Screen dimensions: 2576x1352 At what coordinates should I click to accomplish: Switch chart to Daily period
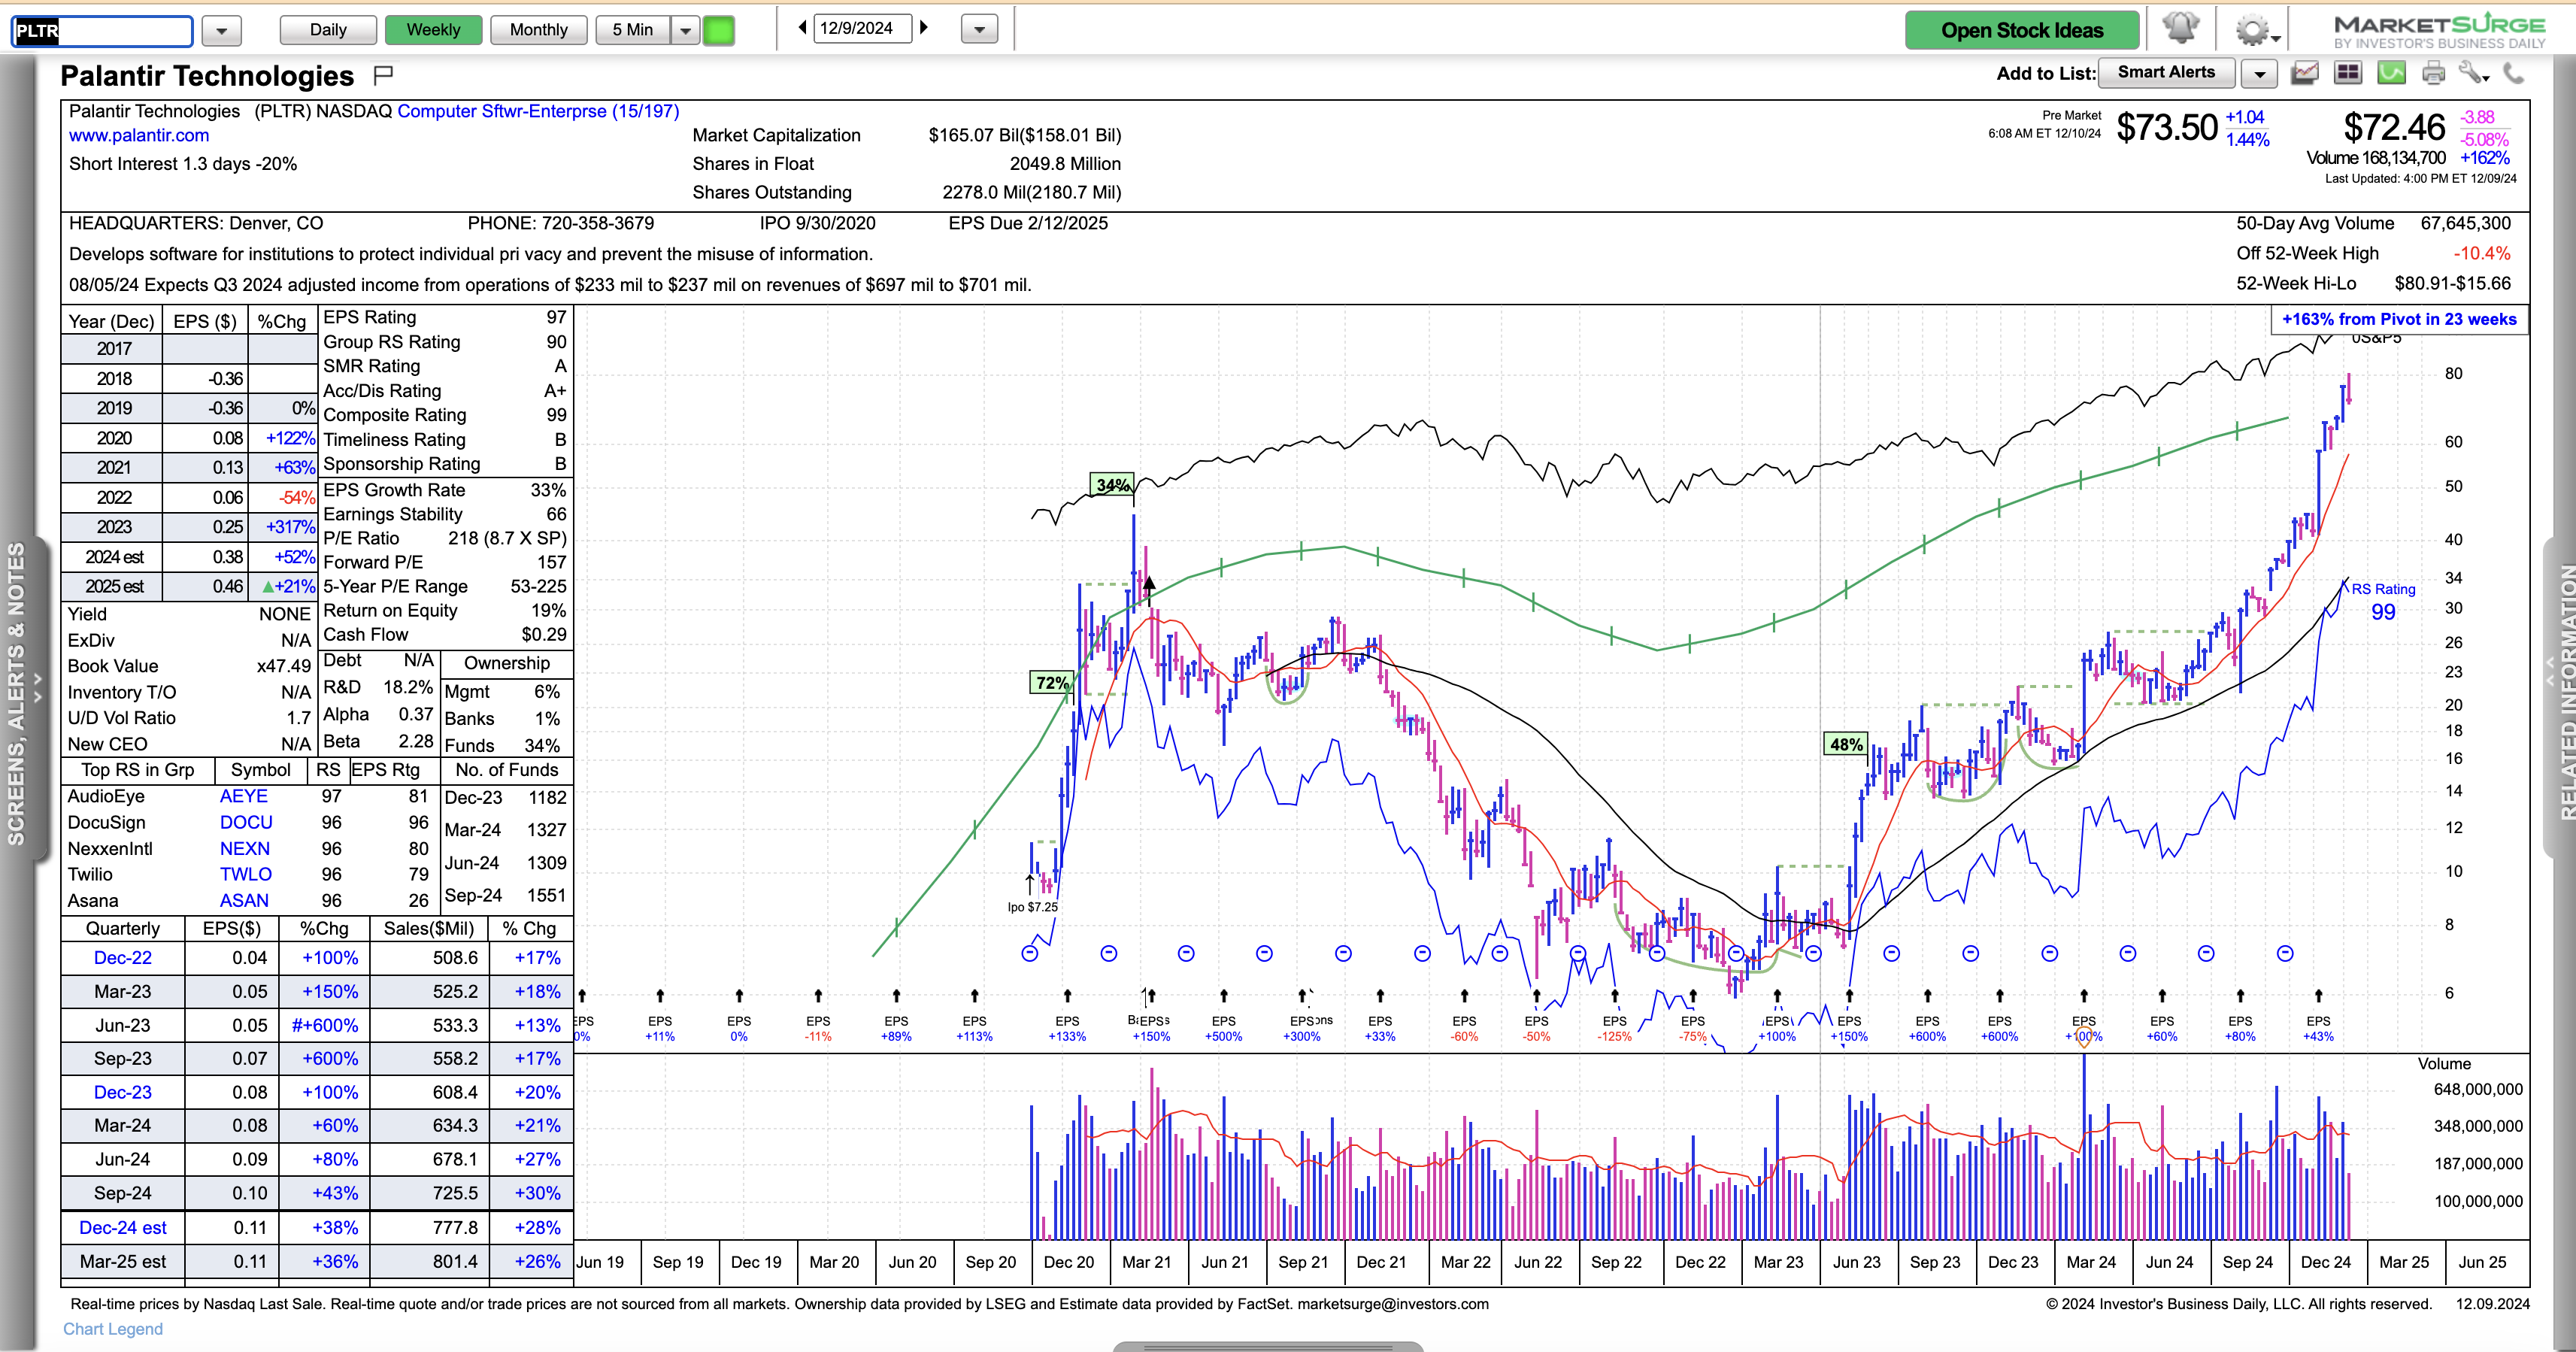[x=328, y=30]
